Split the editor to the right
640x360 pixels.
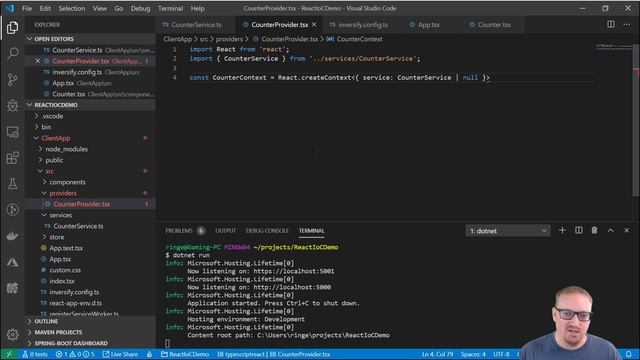[x=611, y=24]
